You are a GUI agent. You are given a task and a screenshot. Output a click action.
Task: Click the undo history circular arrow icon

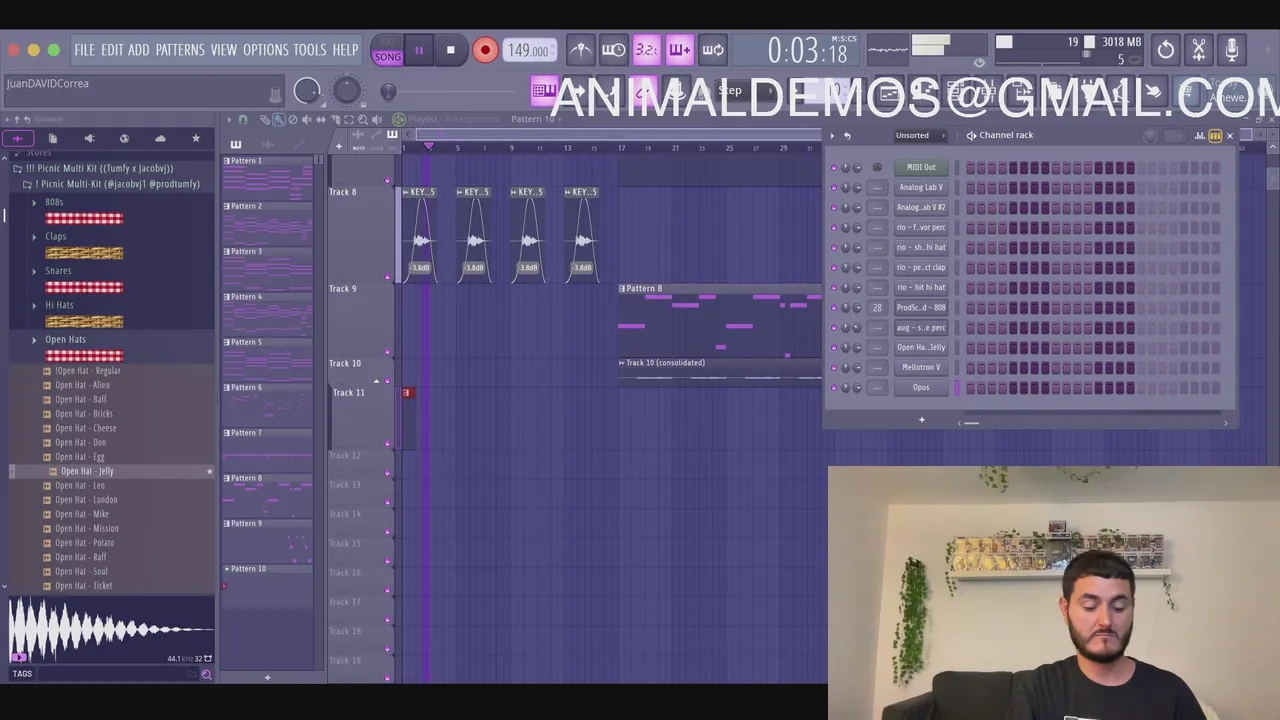1166,49
